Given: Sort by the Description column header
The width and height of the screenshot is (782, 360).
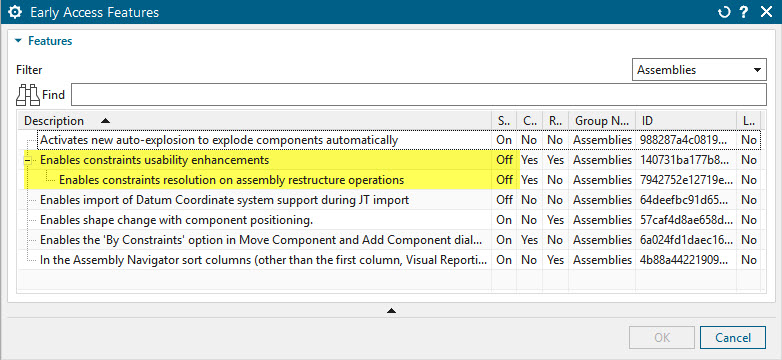Looking at the screenshot, I should tap(255, 121).
